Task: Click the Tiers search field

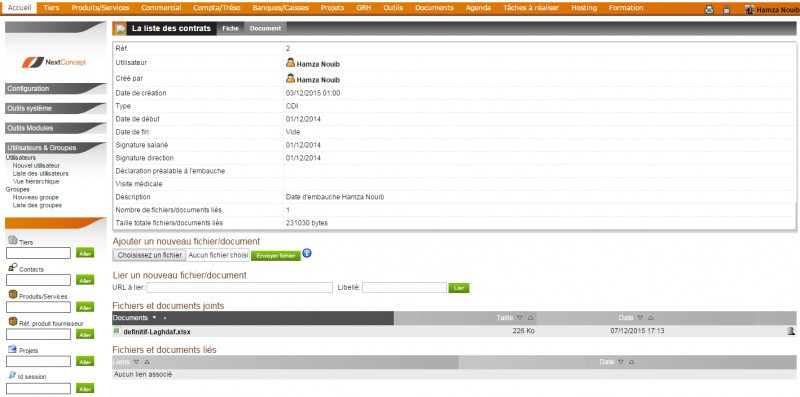Action: coord(39,253)
